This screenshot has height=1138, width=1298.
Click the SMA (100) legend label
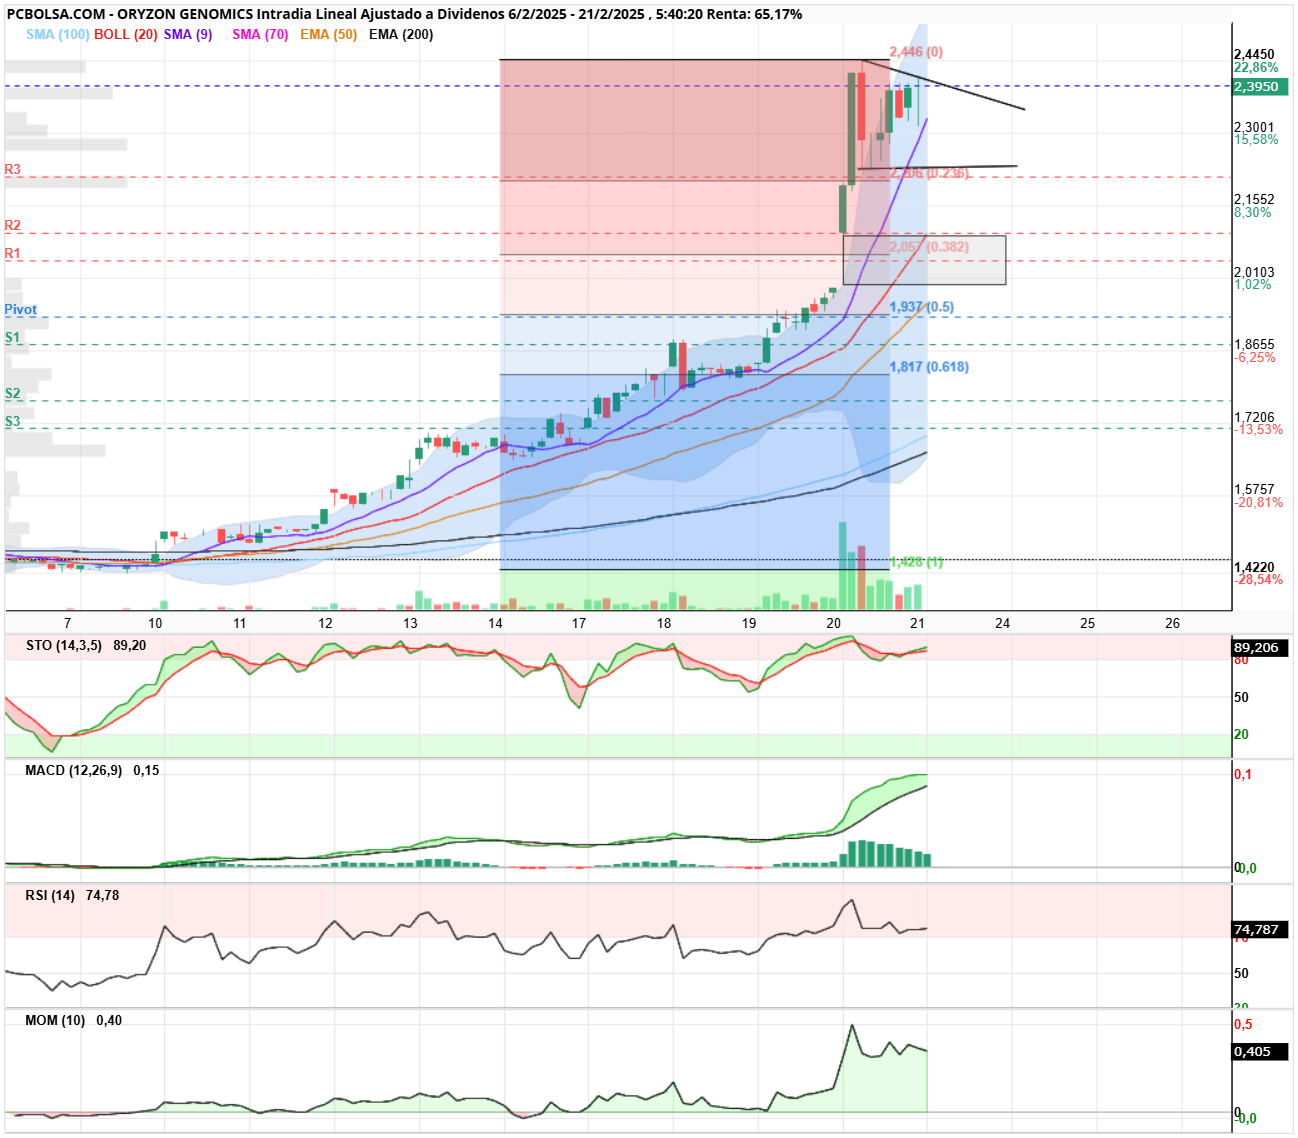[57, 34]
